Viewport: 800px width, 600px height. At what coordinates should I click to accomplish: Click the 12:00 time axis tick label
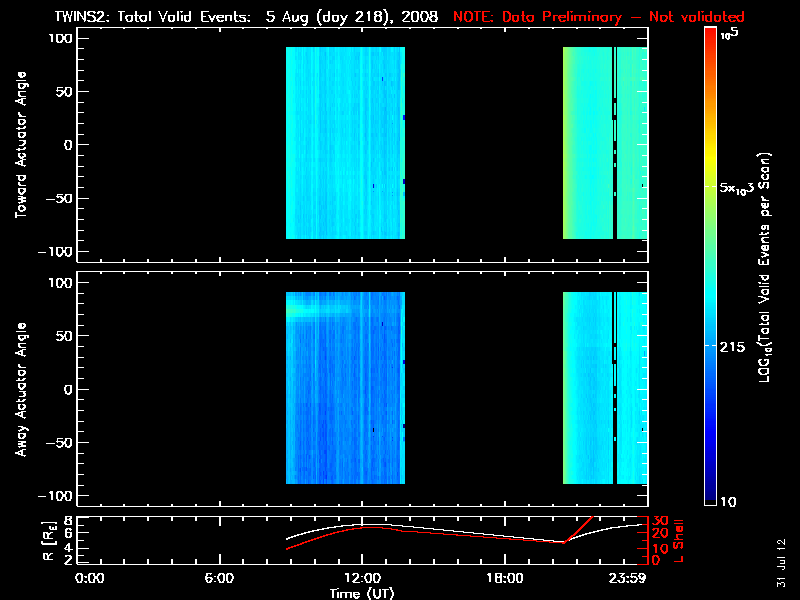(362, 577)
